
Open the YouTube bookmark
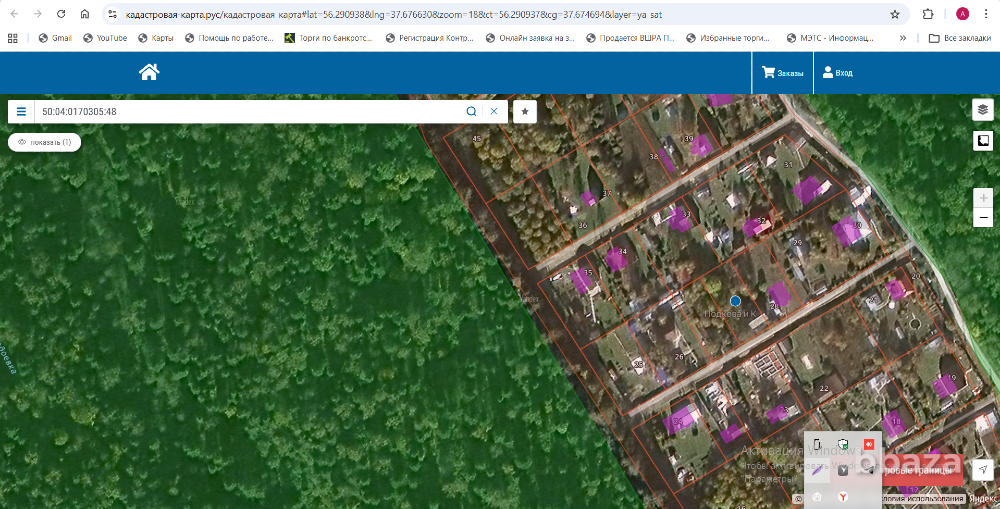pos(104,38)
